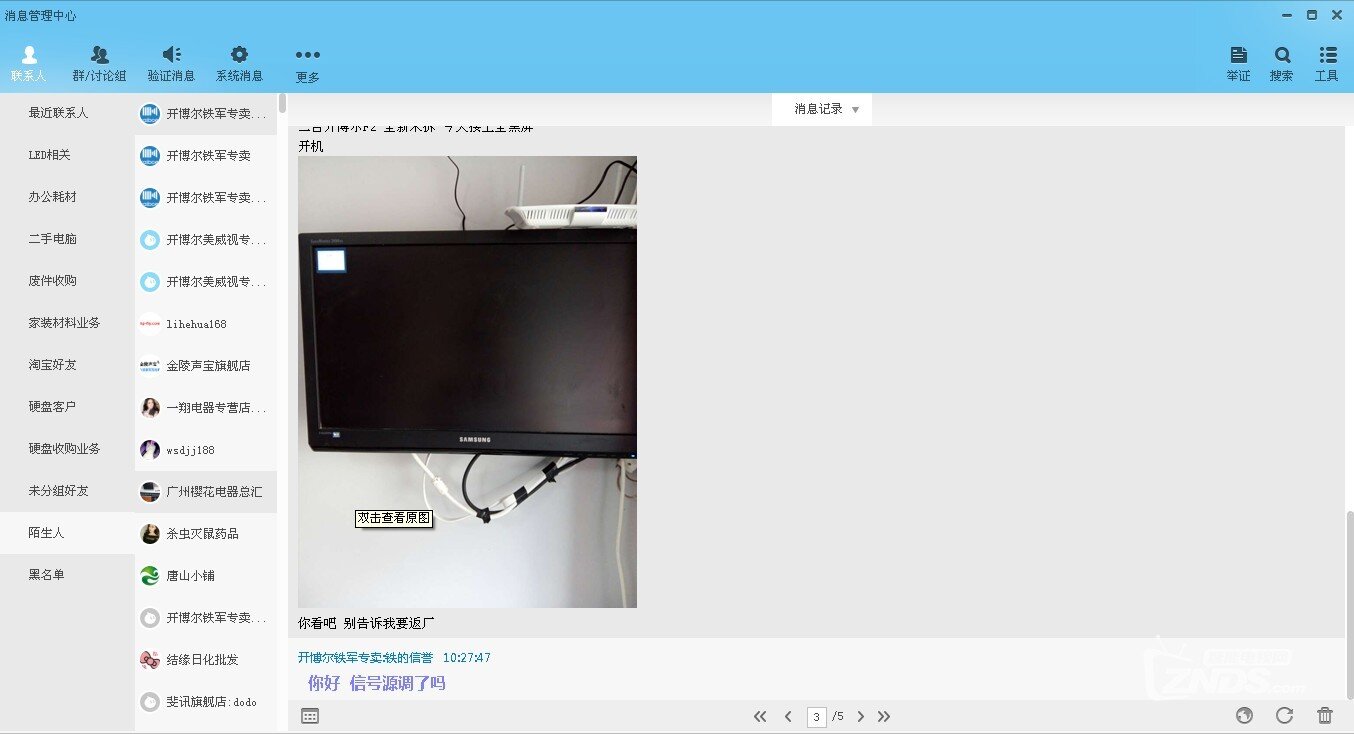Click lihehua168 contact avatar
Image resolution: width=1354 pixels, height=734 pixels.
point(150,324)
